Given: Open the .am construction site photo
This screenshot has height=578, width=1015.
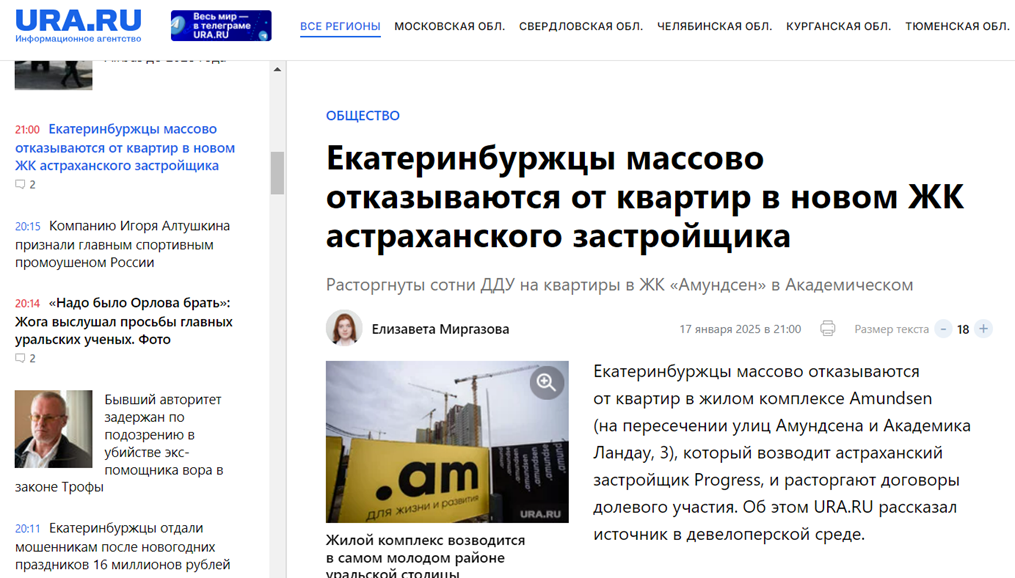Looking at the screenshot, I should pos(447,442).
